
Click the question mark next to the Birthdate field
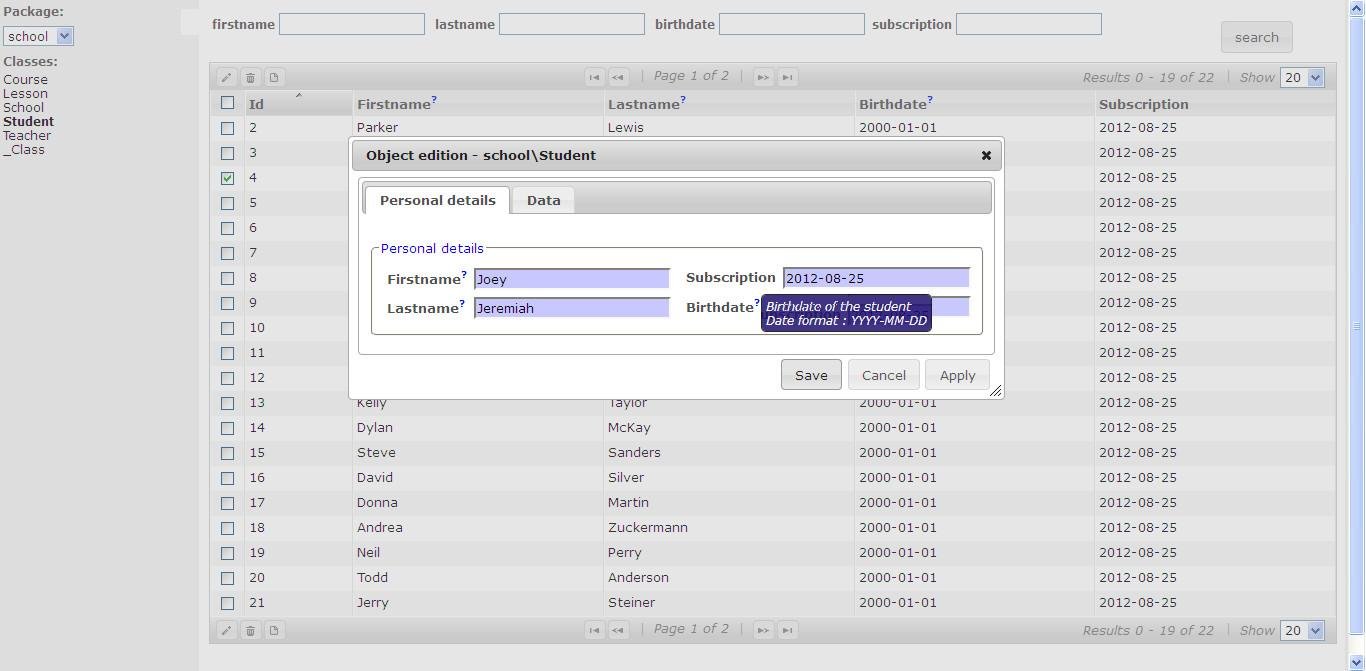click(757, 302)
